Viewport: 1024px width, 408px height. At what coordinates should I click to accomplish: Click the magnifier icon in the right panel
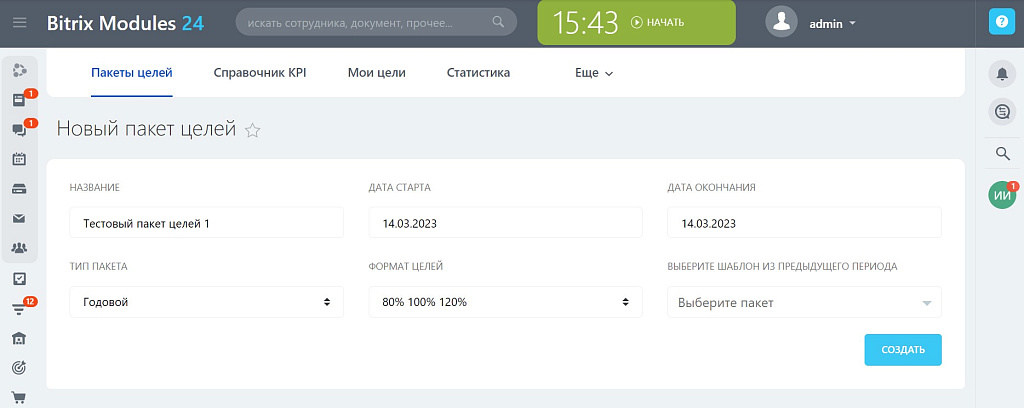pos(1000,153)
